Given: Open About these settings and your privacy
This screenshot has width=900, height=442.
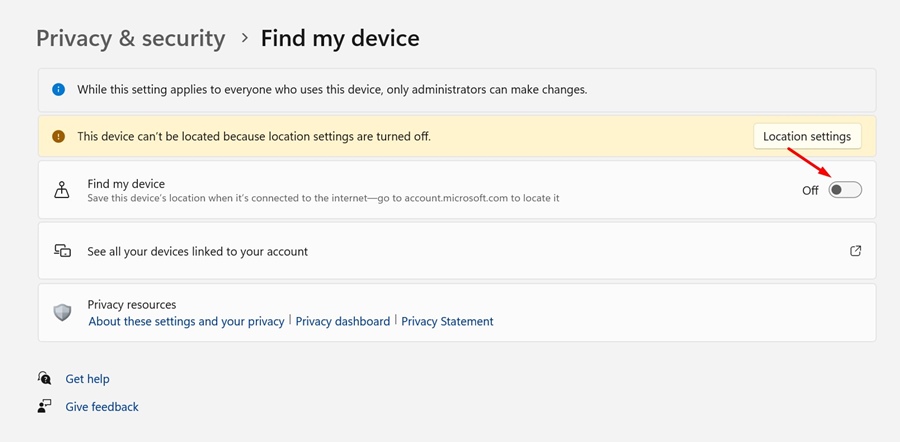Looking at the screenshot, I should [x=186, y=322].
